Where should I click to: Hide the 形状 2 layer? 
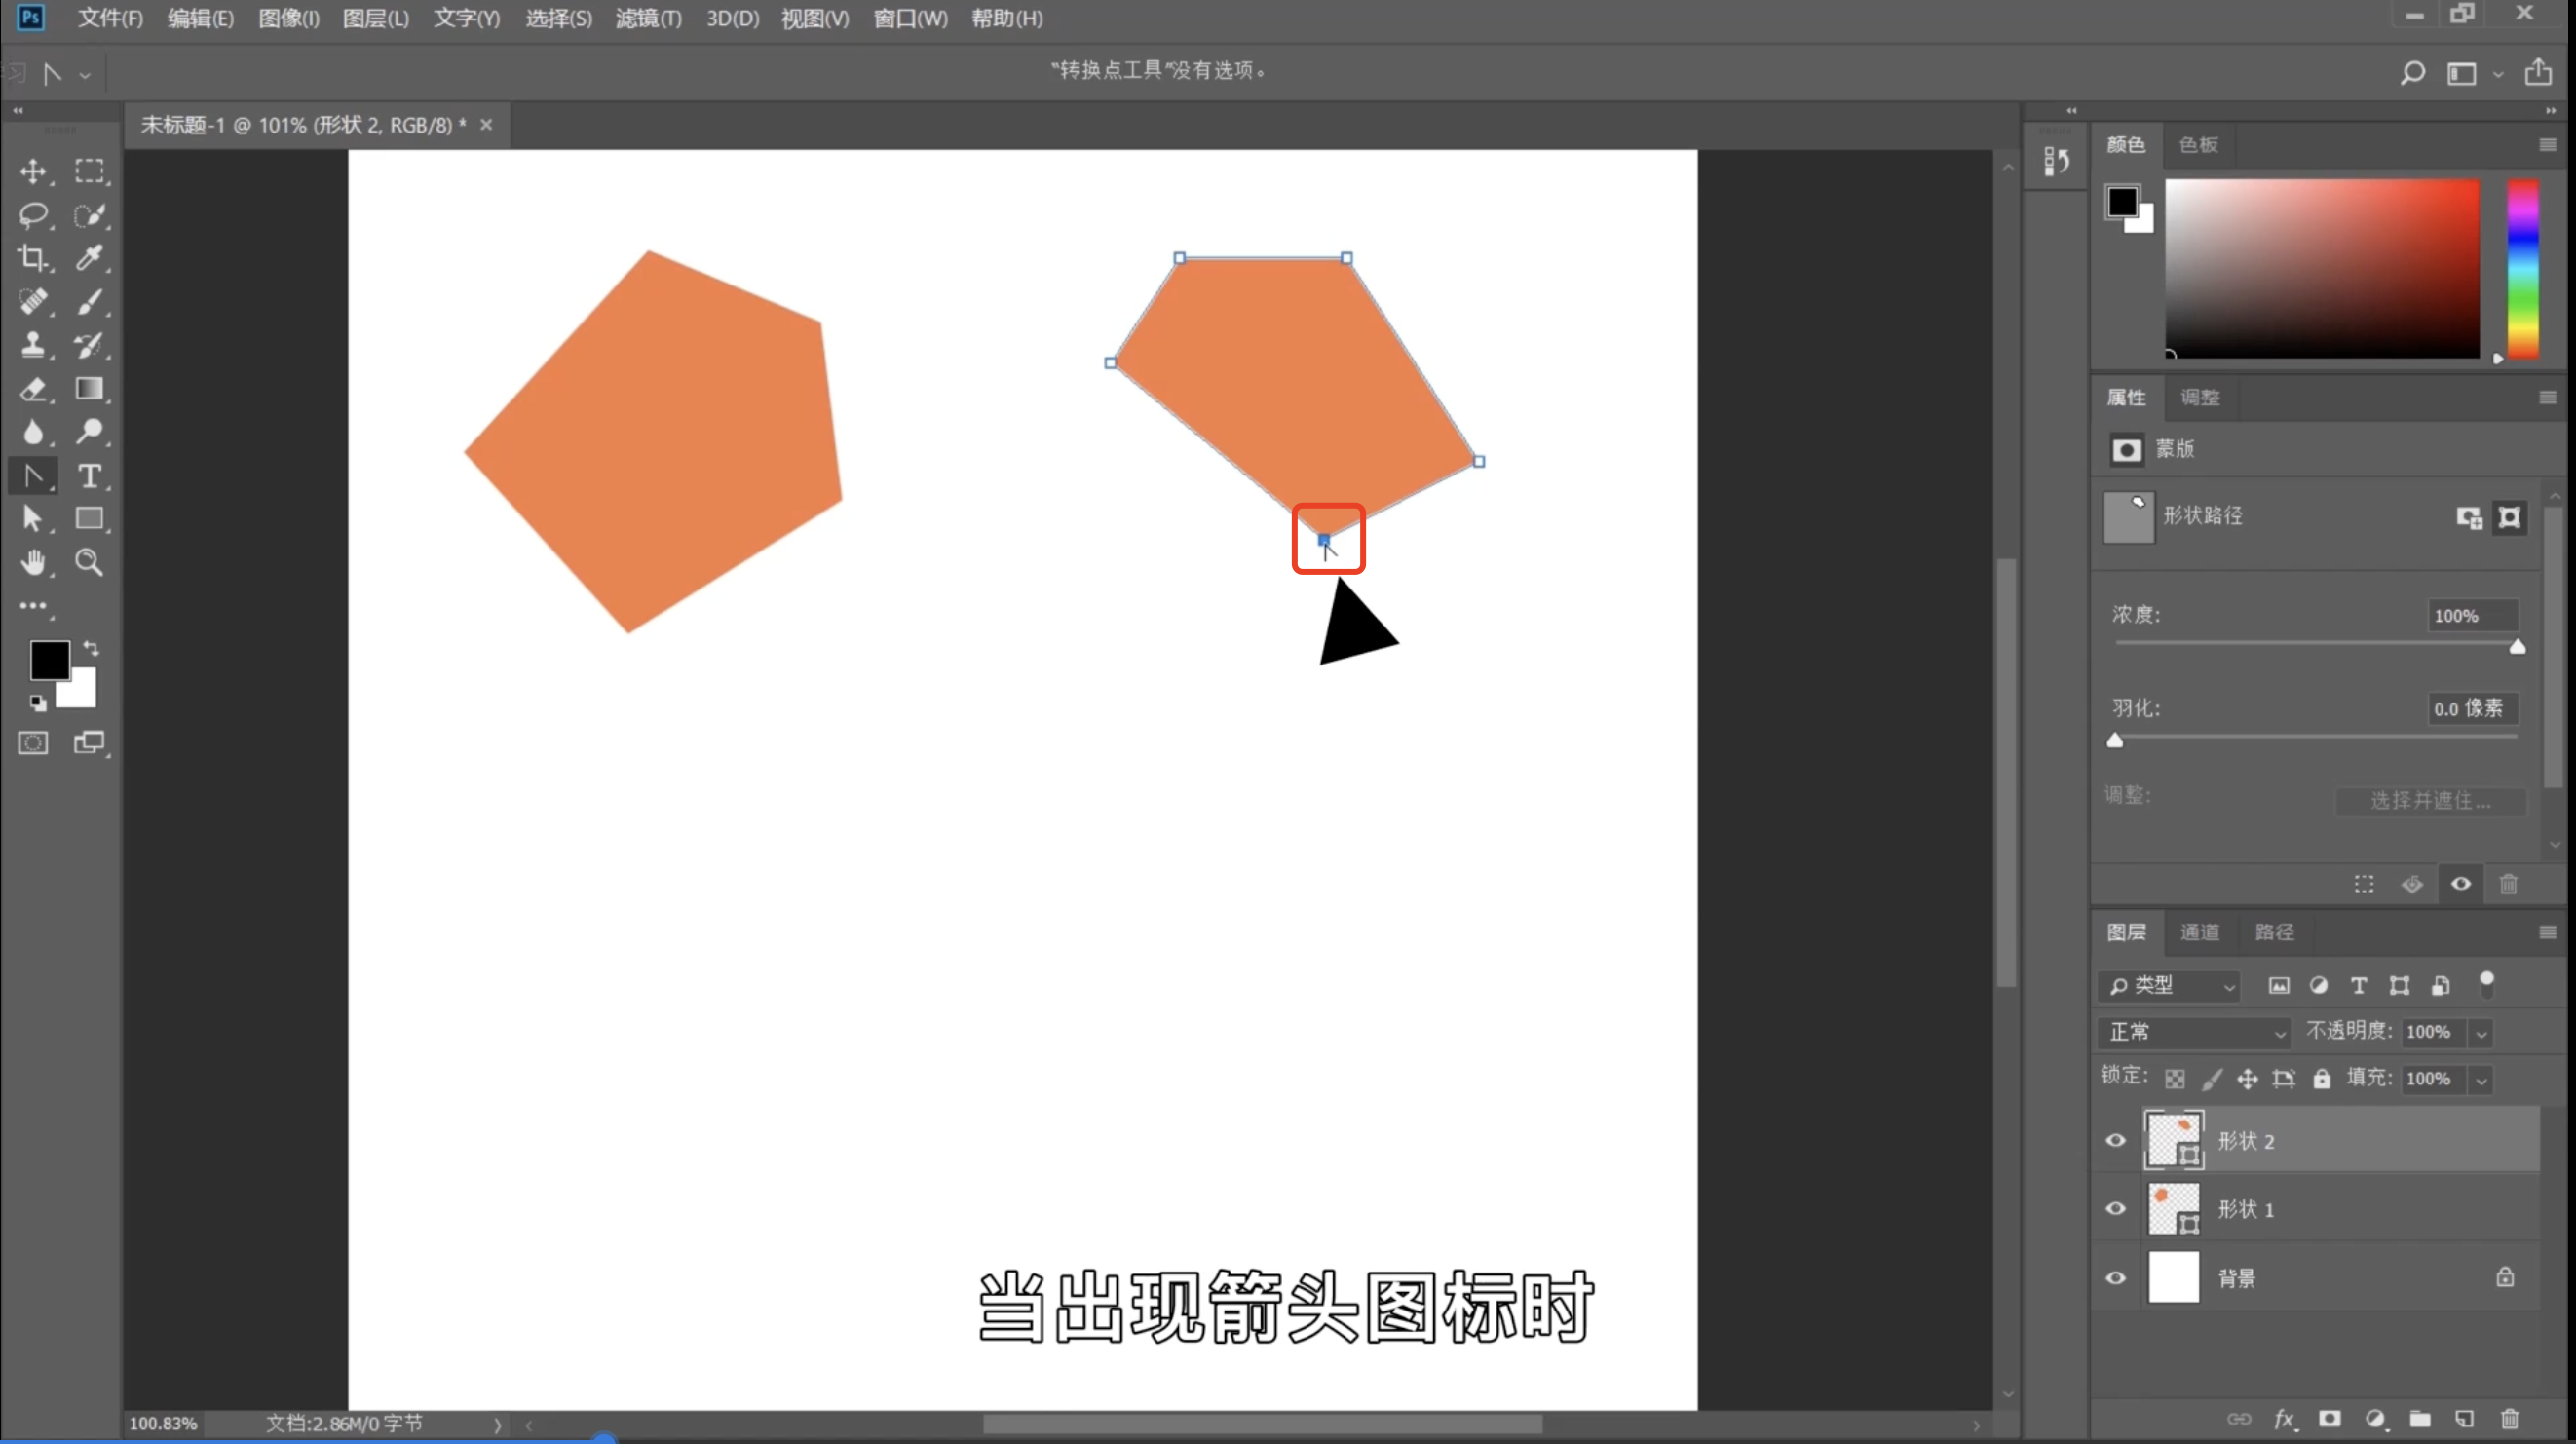coord(2115,1140)
